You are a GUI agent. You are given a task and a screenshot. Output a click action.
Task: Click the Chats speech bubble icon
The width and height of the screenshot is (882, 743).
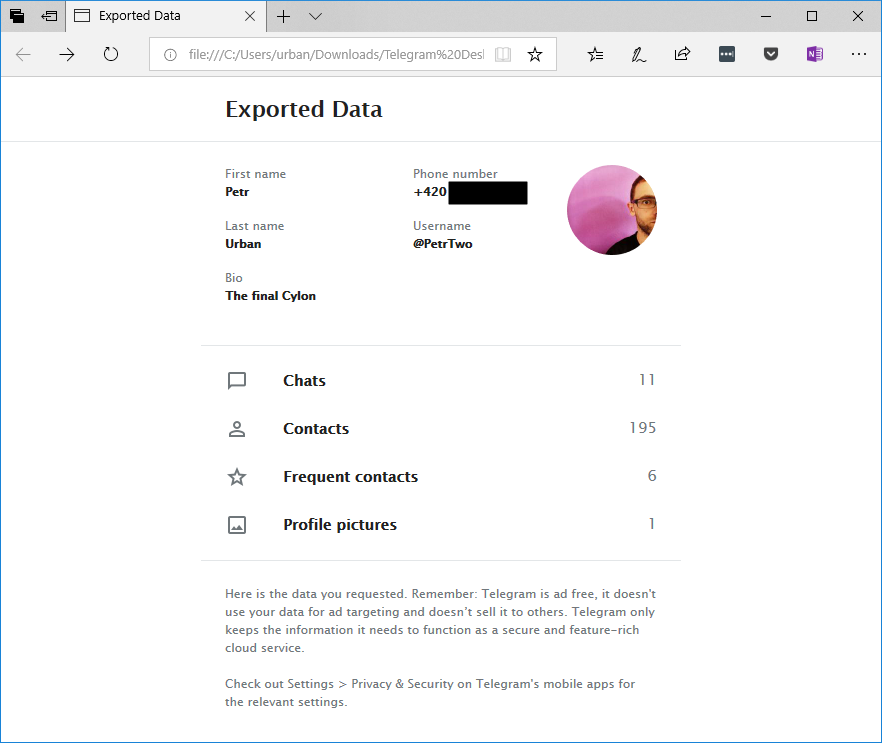click(x=237, y=381)
